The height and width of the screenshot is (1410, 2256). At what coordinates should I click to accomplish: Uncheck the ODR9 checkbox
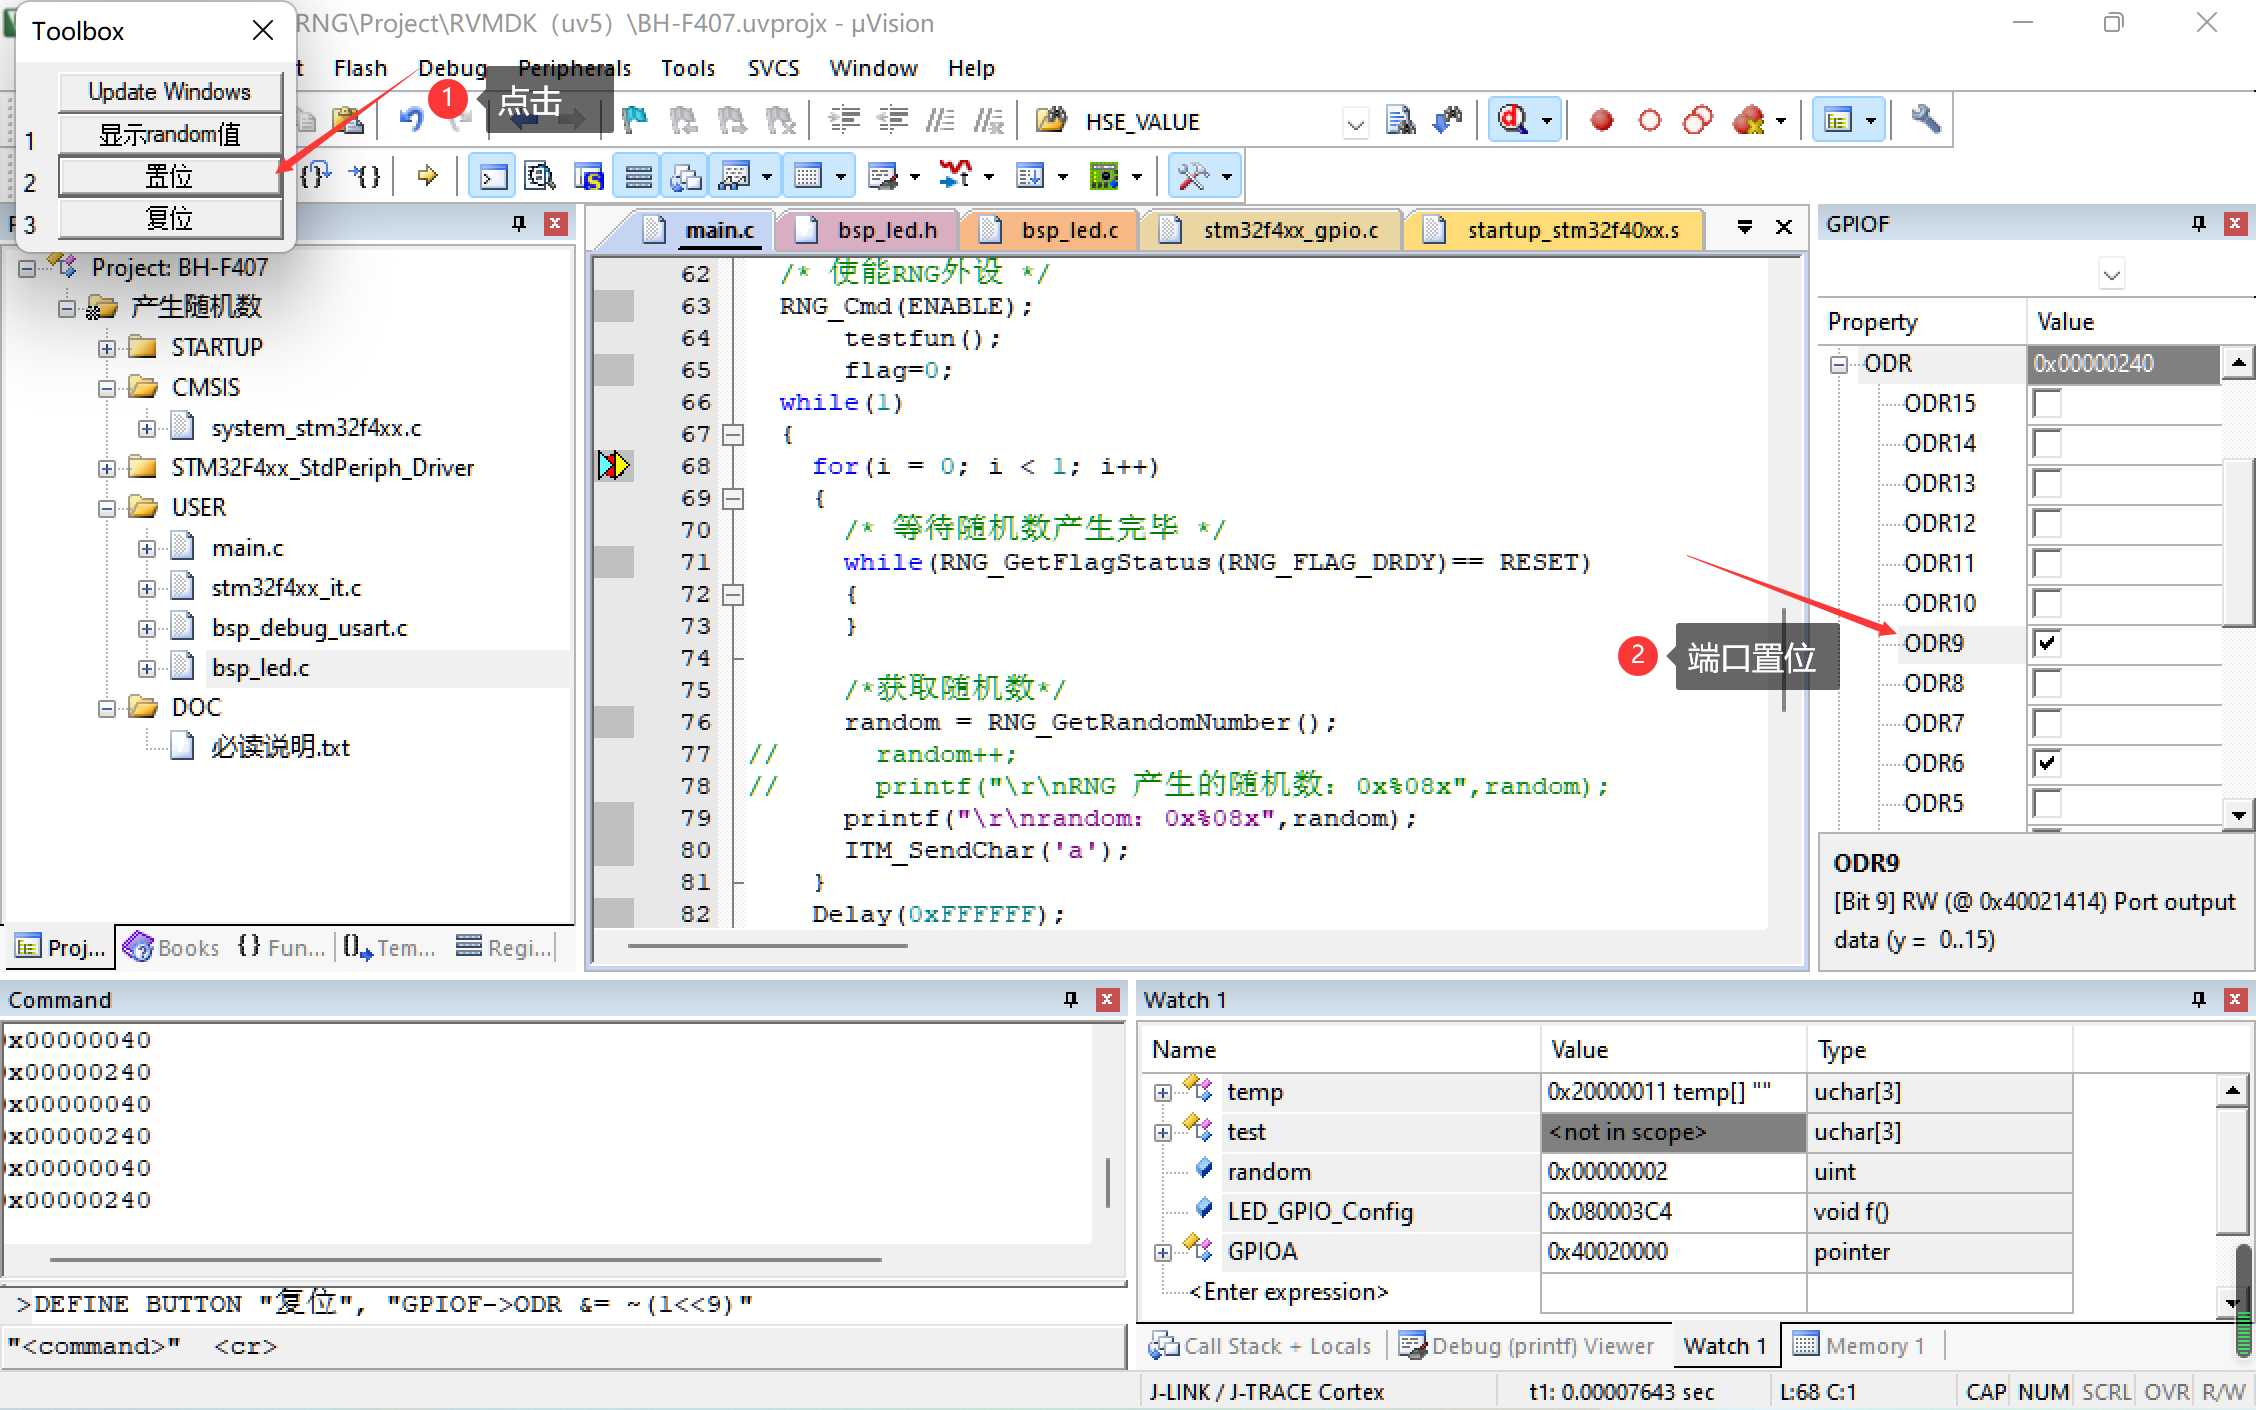coord(2046,643)
